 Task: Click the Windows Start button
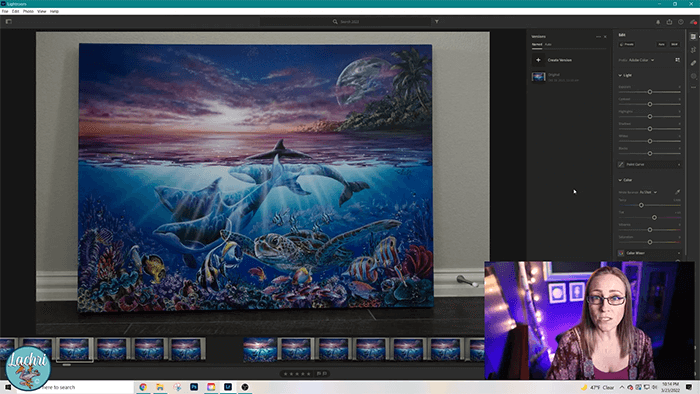tap(8, 387)
